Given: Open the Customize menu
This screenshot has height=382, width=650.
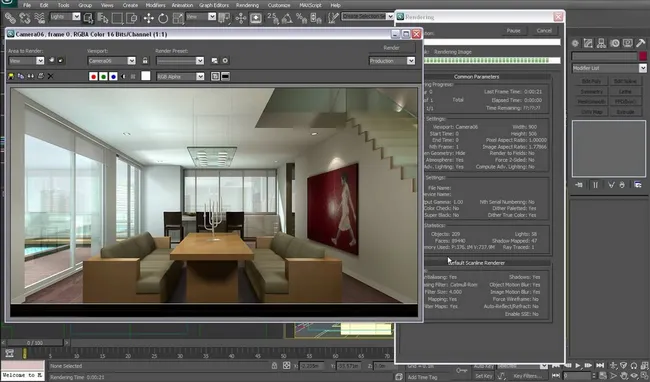Looking at the screenshot, I should [279, 5].
